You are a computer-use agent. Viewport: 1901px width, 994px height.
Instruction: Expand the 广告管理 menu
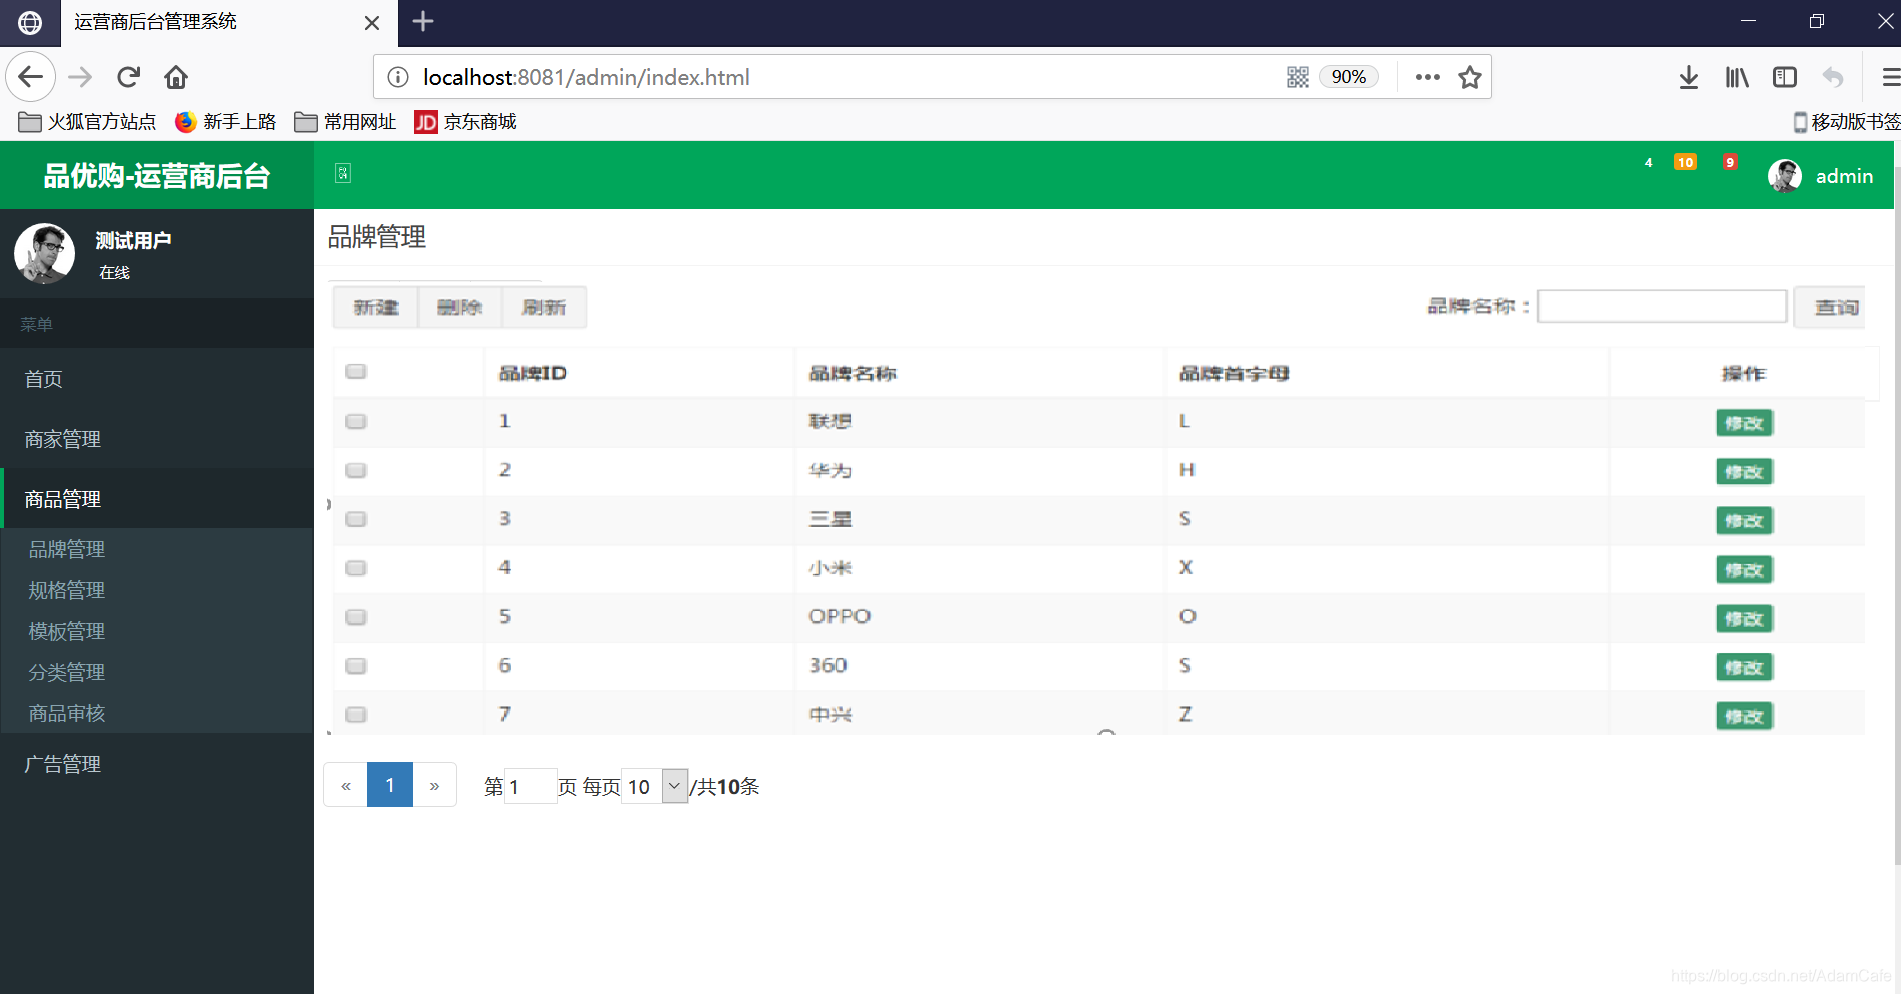pos(157,763)
